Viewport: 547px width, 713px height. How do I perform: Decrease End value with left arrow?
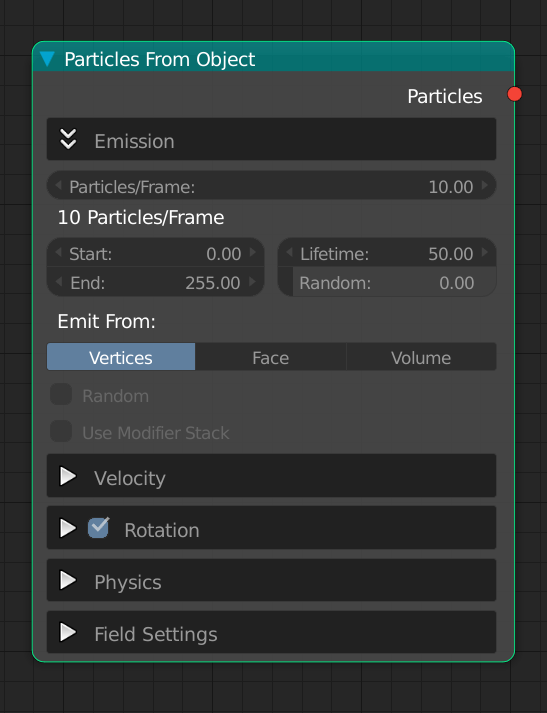point(58,282)
